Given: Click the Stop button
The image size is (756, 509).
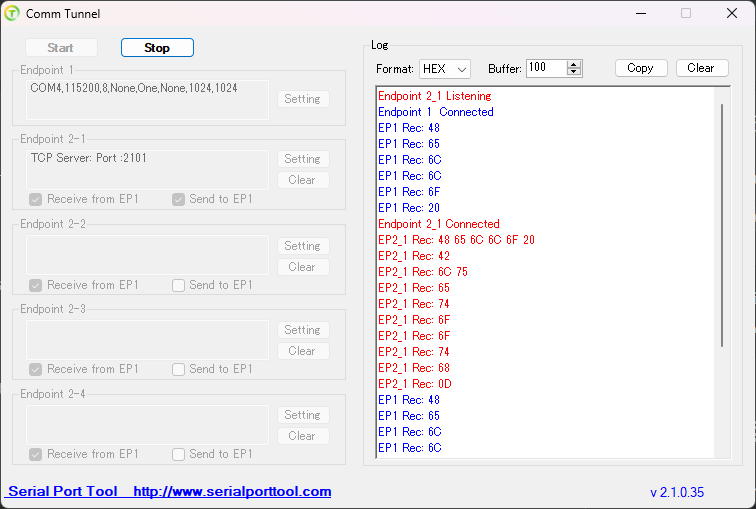Looking at the screenshot, I should 157,48.
